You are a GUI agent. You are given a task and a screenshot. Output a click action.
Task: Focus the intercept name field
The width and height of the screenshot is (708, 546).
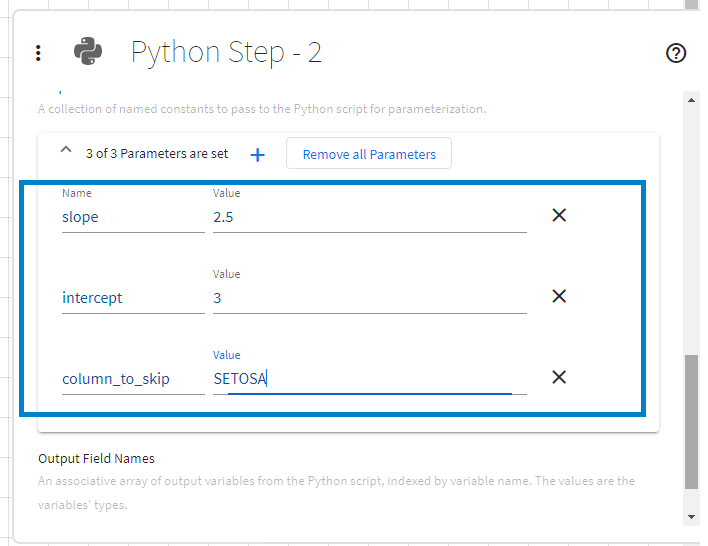point(132,298)
